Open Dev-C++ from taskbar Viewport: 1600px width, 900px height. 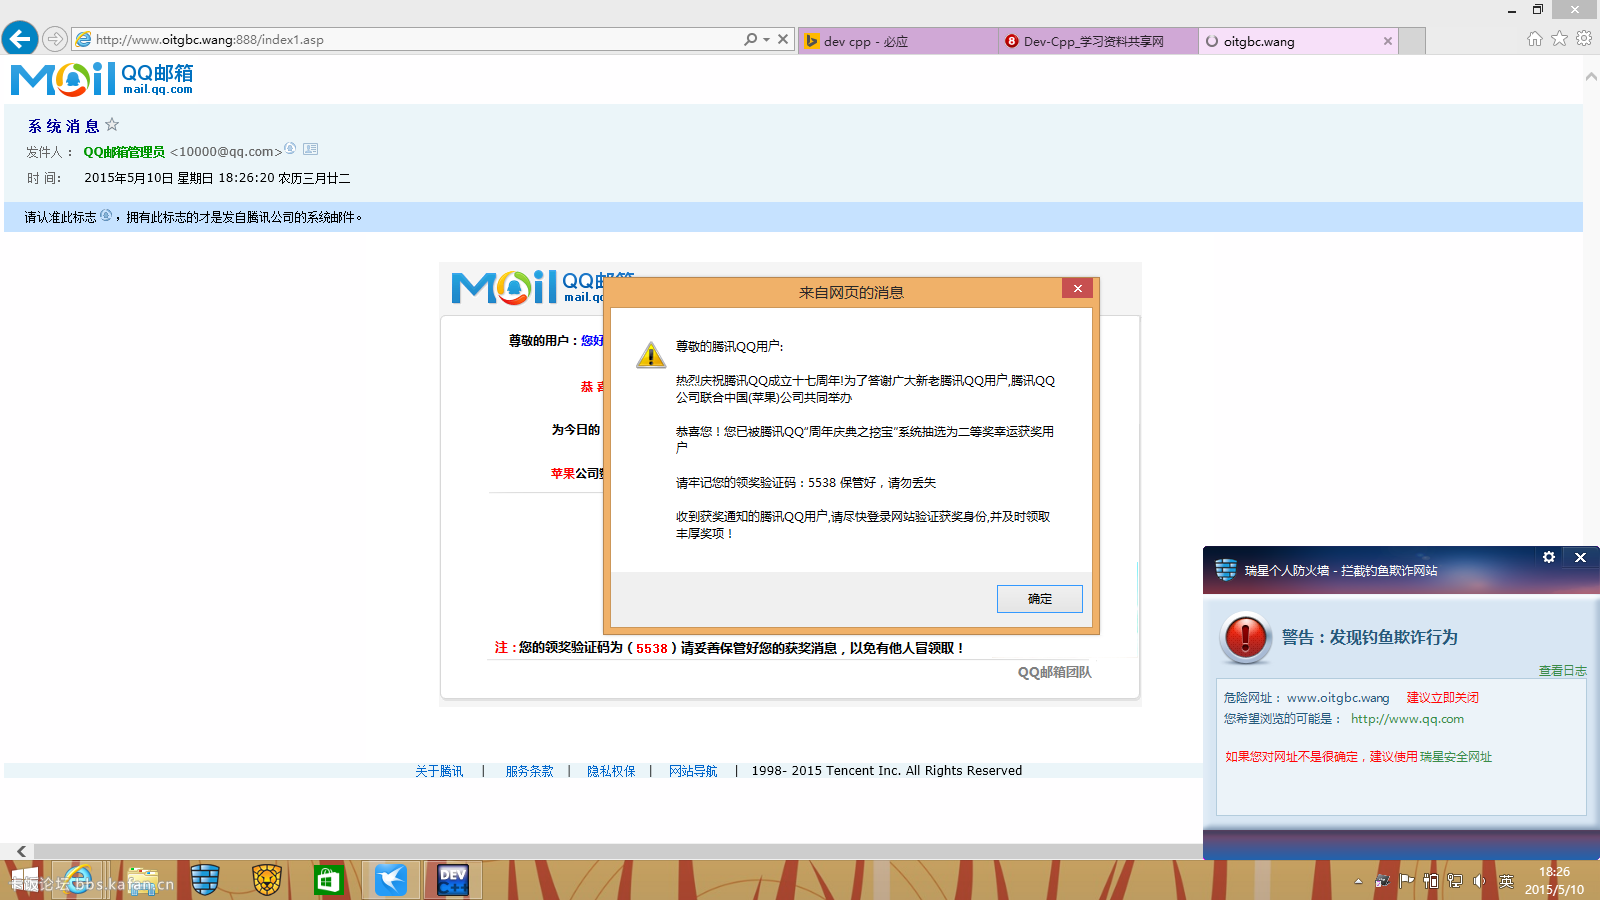pos(453,880)
